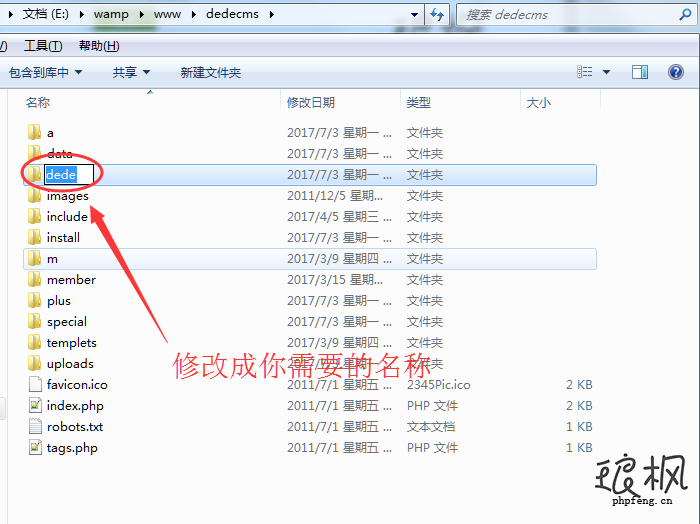Sort by the 名称 column header

pos(38,103)
